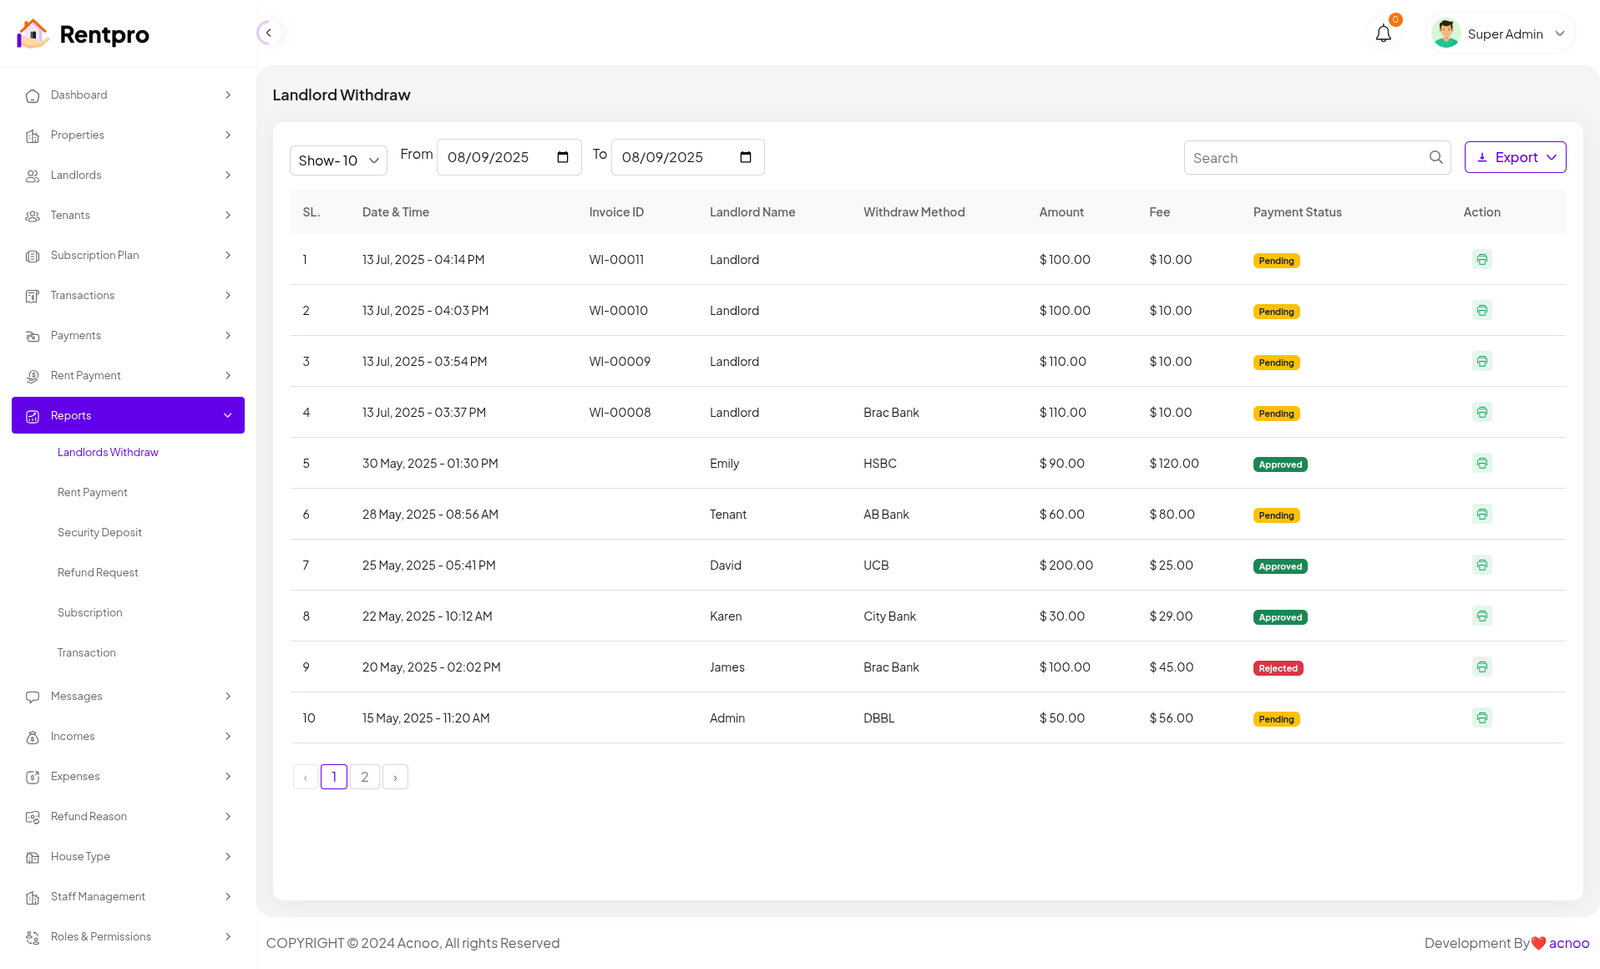The height and width of the screenshot is (969, 1600).
Task: Open the Export dropdown
Action: pos(1514,158)
